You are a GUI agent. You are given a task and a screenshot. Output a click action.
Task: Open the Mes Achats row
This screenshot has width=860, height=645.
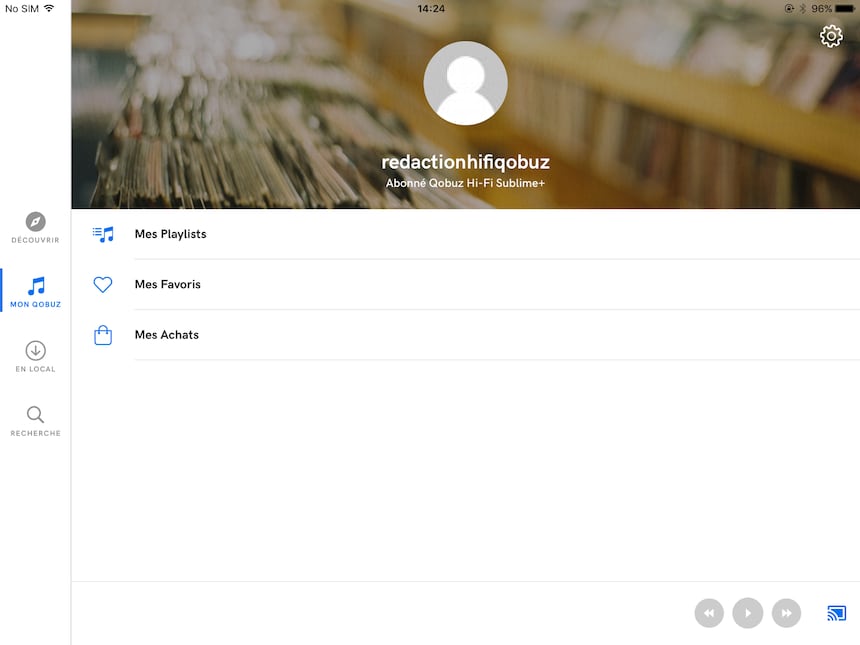point(466,335)
